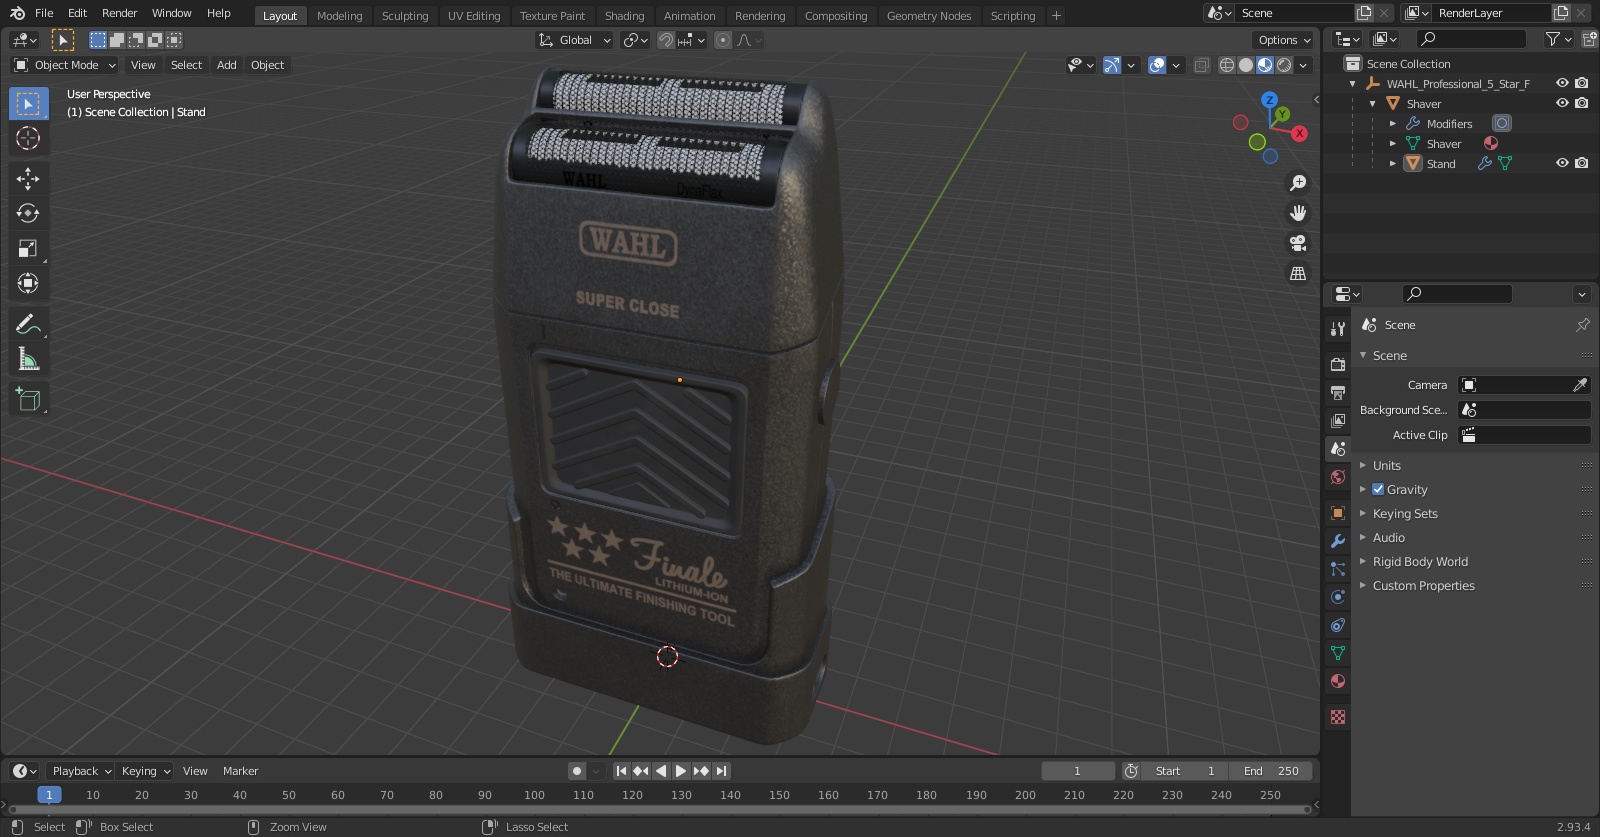Play the animation forward
Image resolution: width=1600 pixels, height=837 pixels.
coord(681,771)
